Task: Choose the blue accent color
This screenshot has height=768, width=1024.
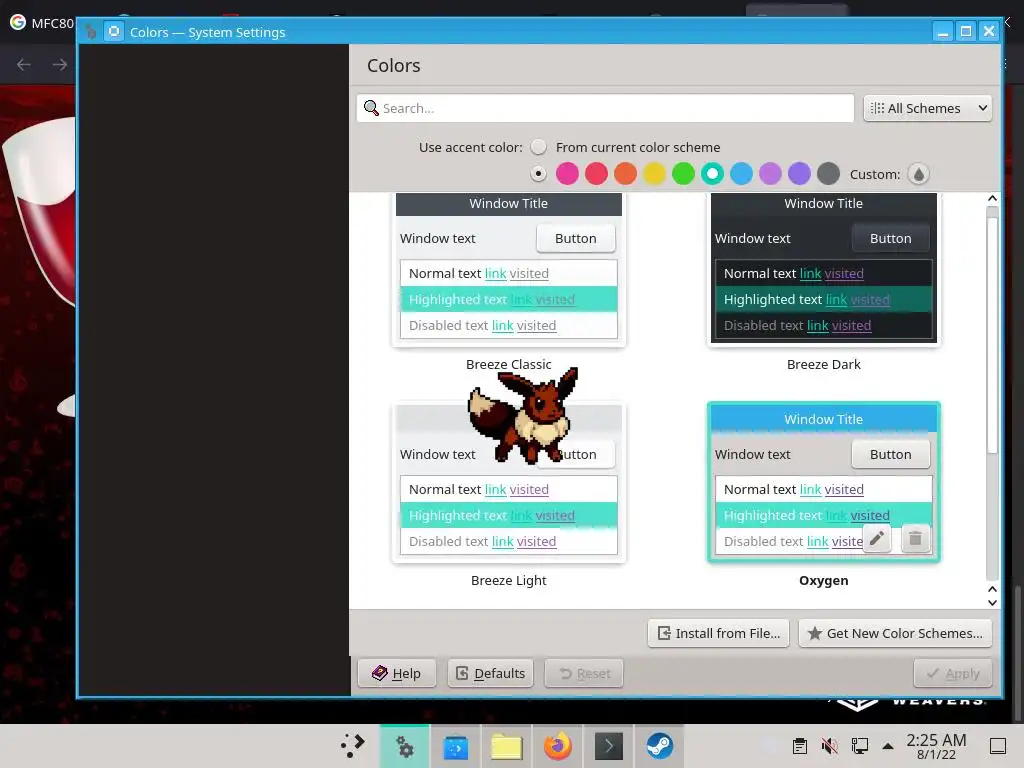Action: pyautogui.click(x=741, y=174)
